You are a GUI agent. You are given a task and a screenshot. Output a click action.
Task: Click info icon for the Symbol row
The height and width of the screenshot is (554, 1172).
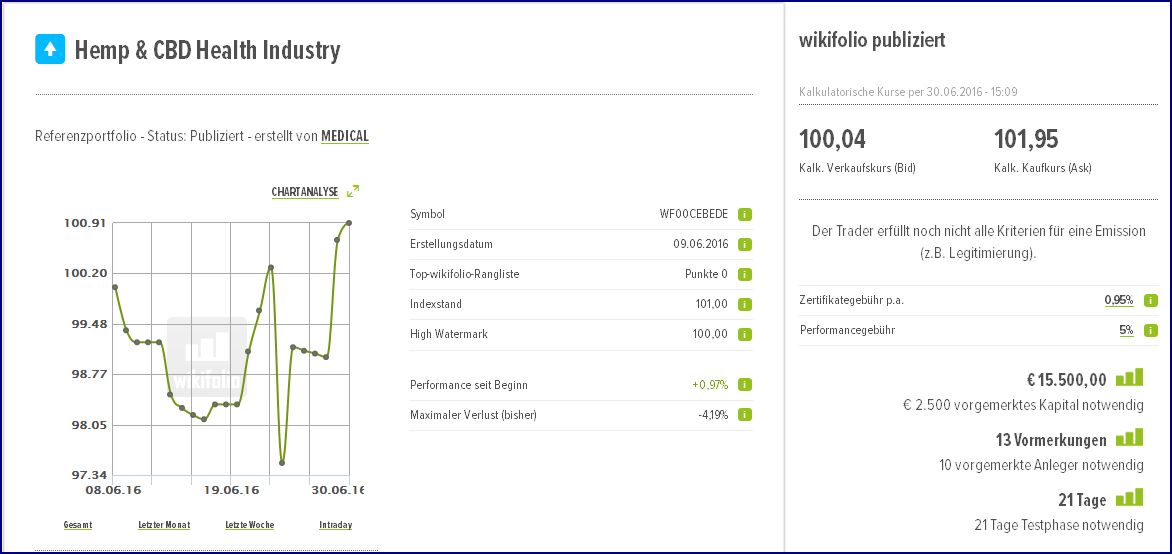click(744, 214)
